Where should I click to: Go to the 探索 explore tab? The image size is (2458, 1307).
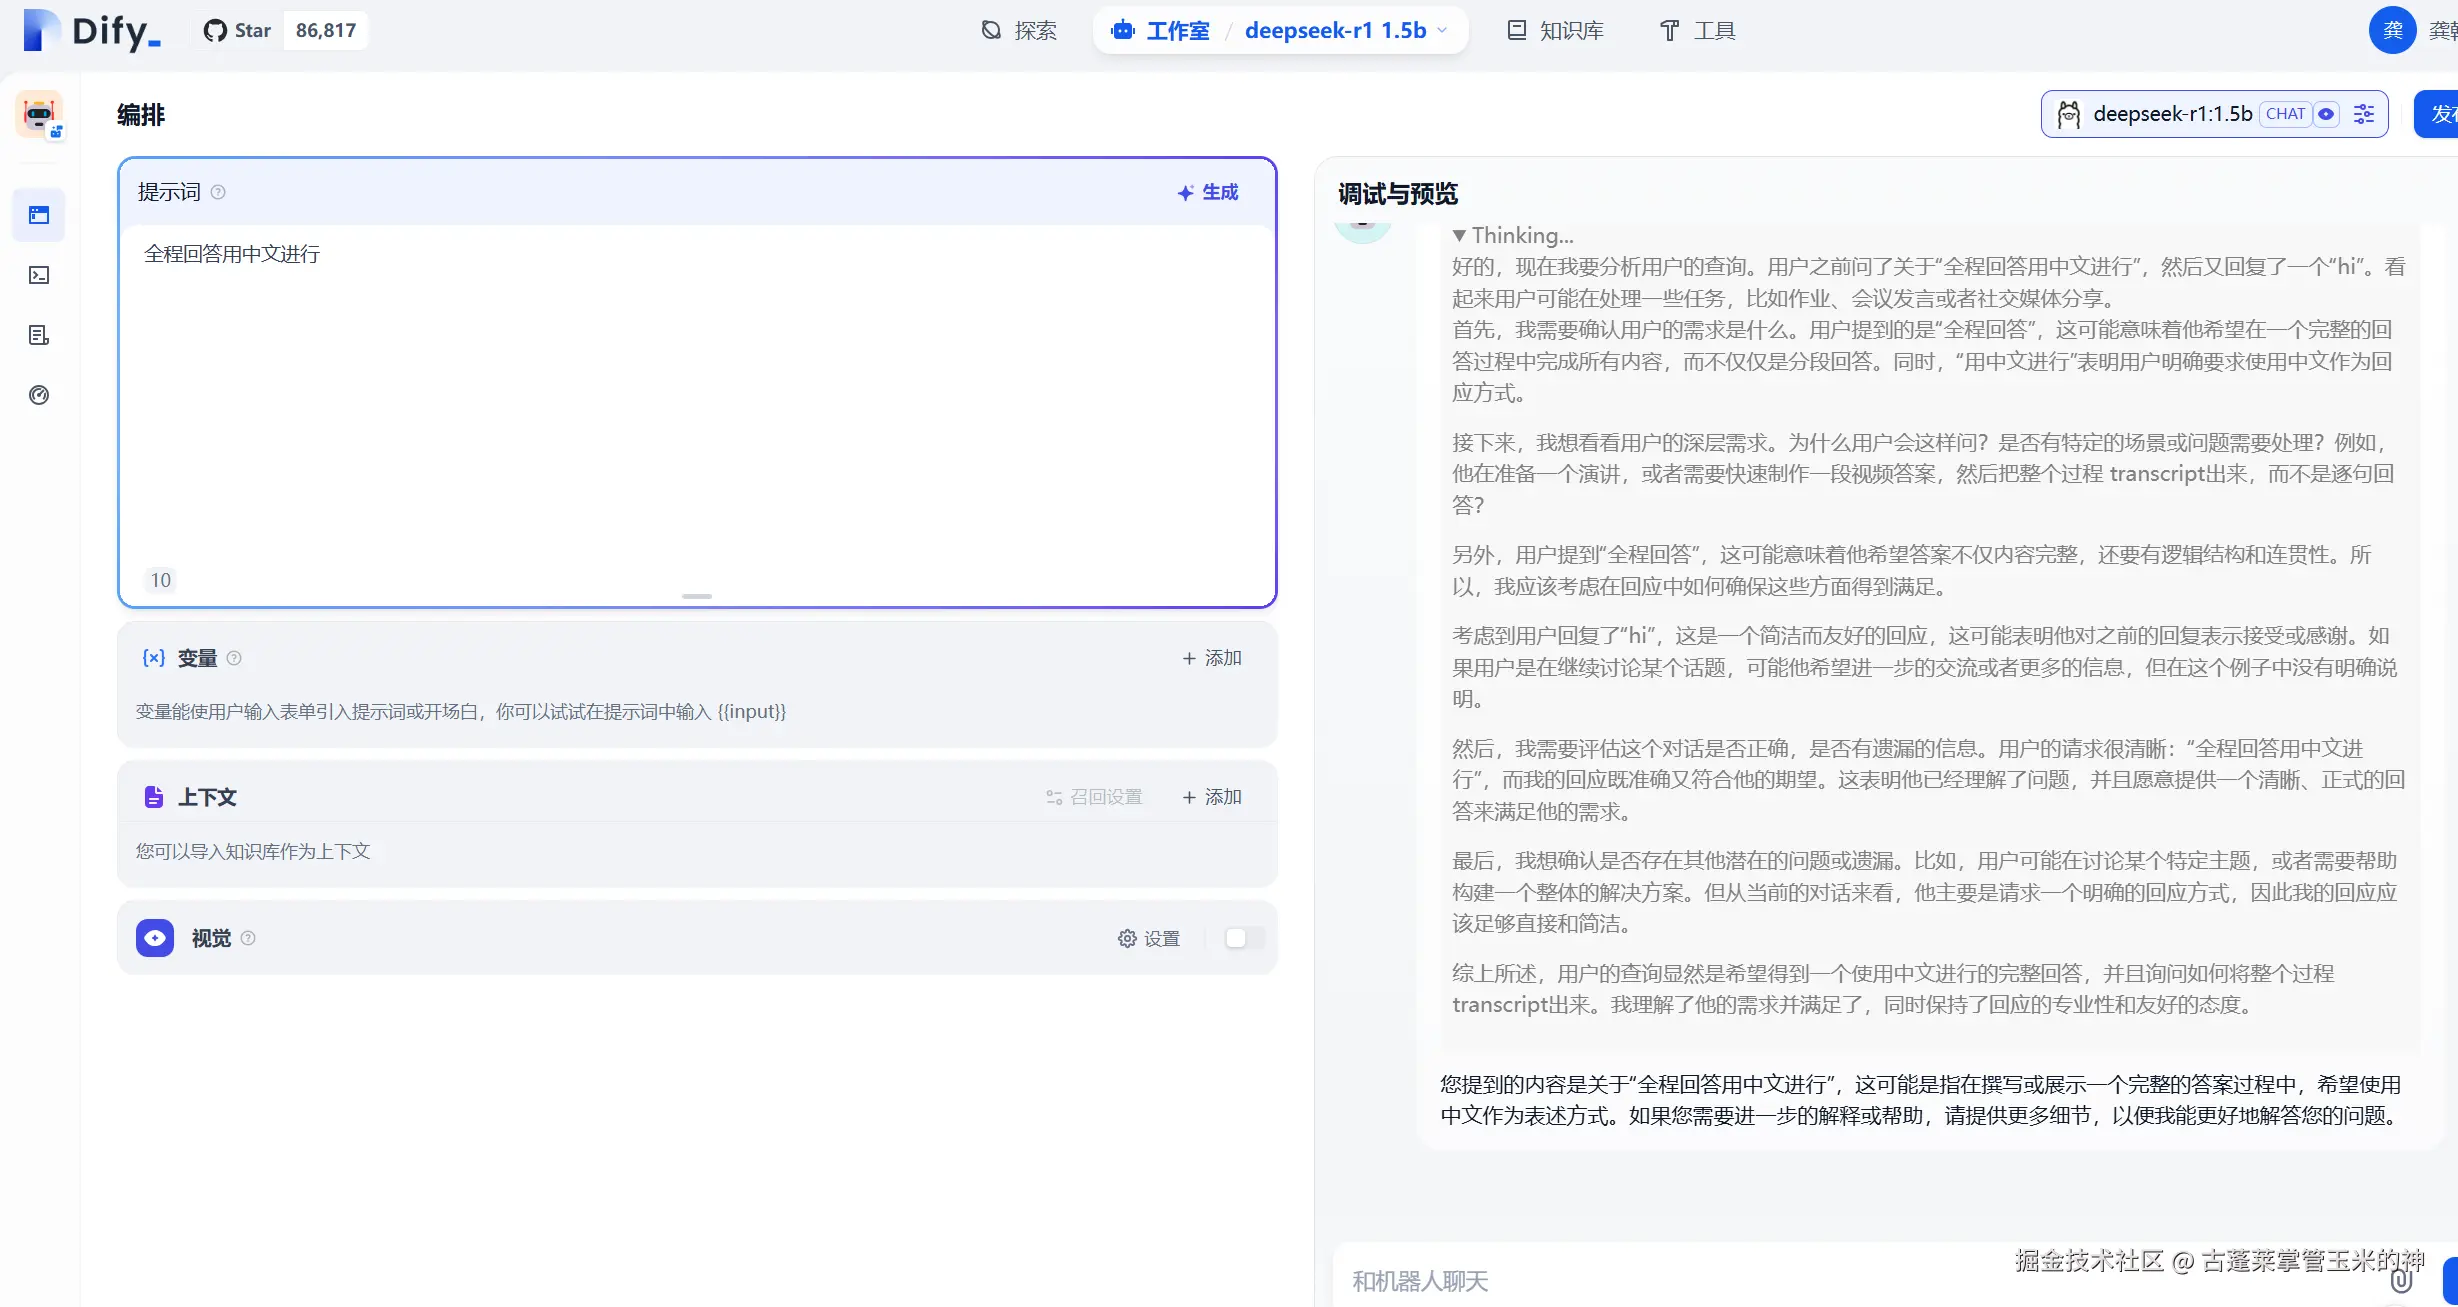point(1019,31)
